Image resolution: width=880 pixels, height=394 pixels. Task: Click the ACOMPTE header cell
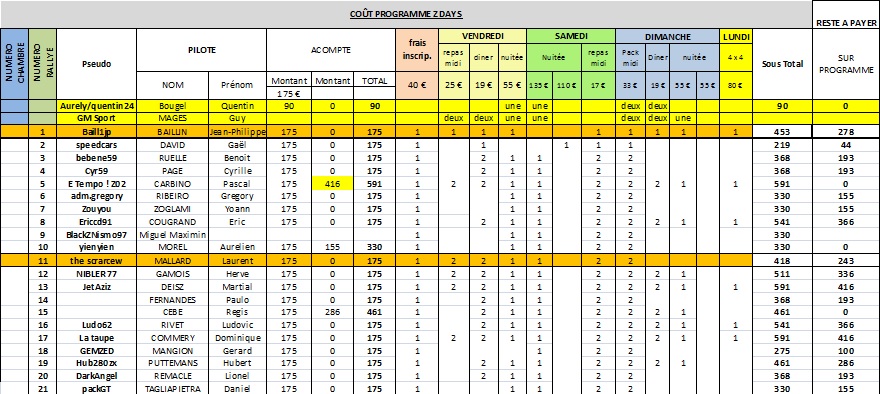click(331, 50)
